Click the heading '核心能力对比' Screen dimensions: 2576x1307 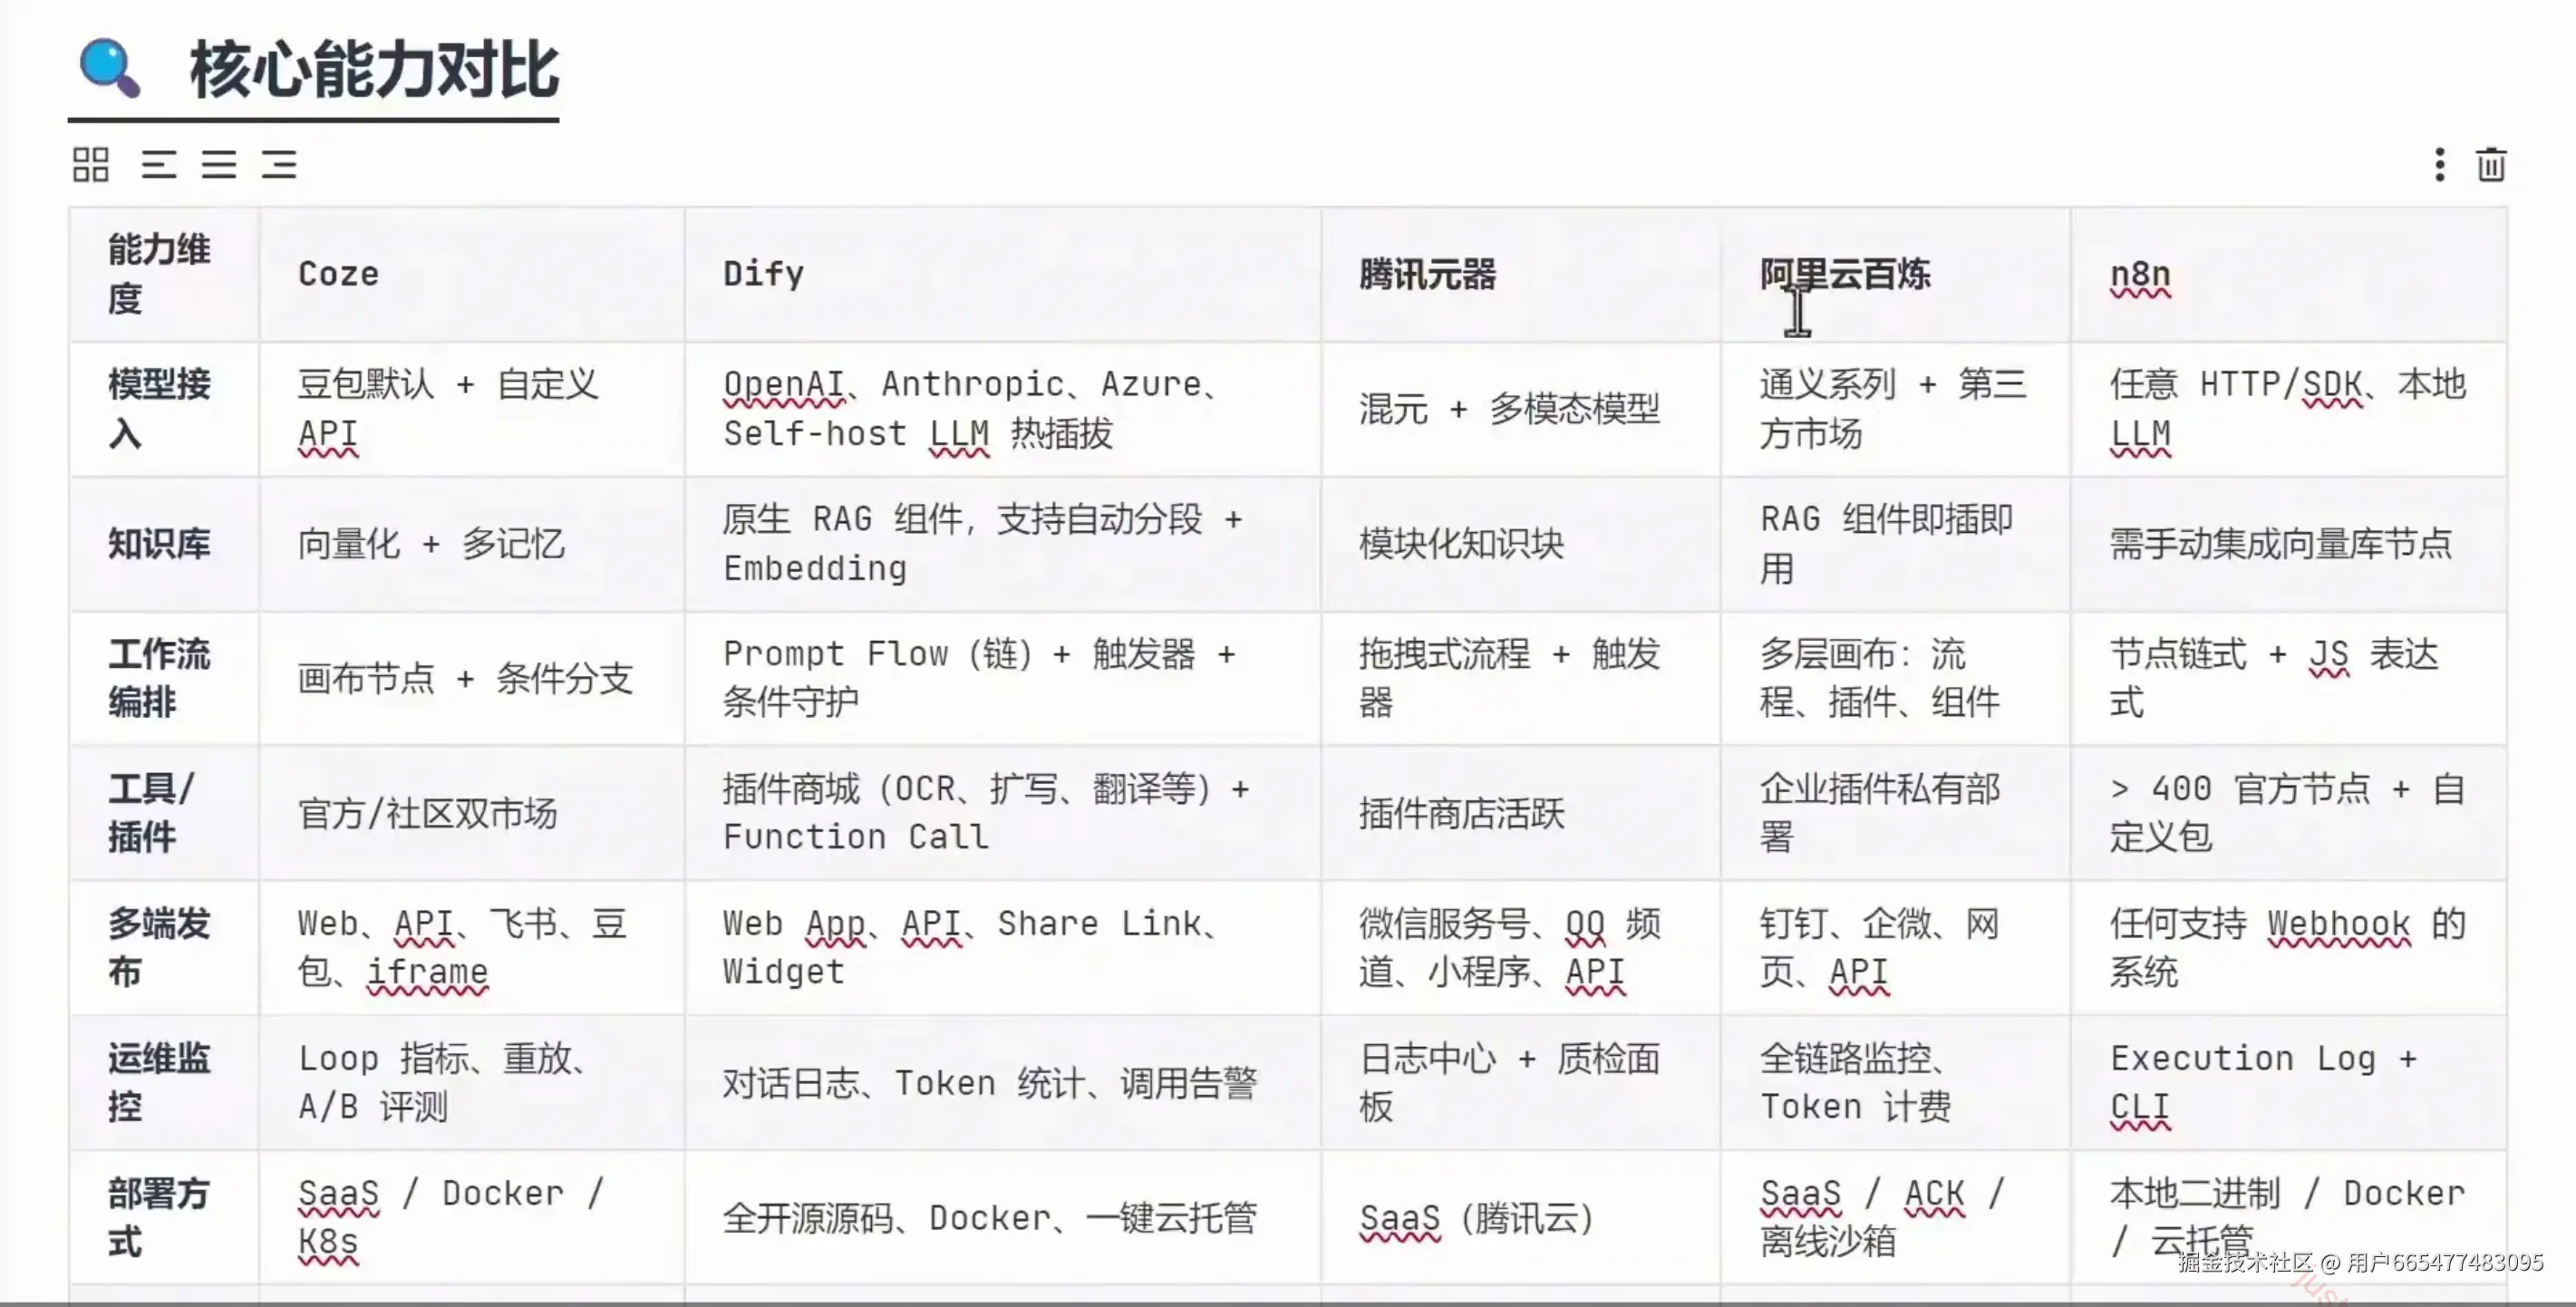tap(374, 71)
